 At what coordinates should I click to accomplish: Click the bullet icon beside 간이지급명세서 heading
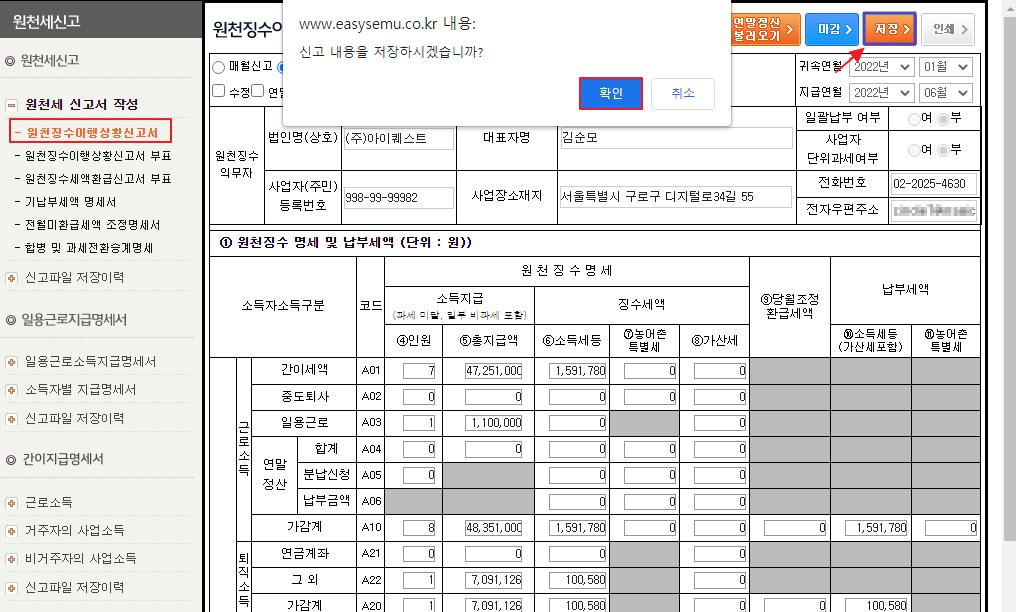click(10, 460)
